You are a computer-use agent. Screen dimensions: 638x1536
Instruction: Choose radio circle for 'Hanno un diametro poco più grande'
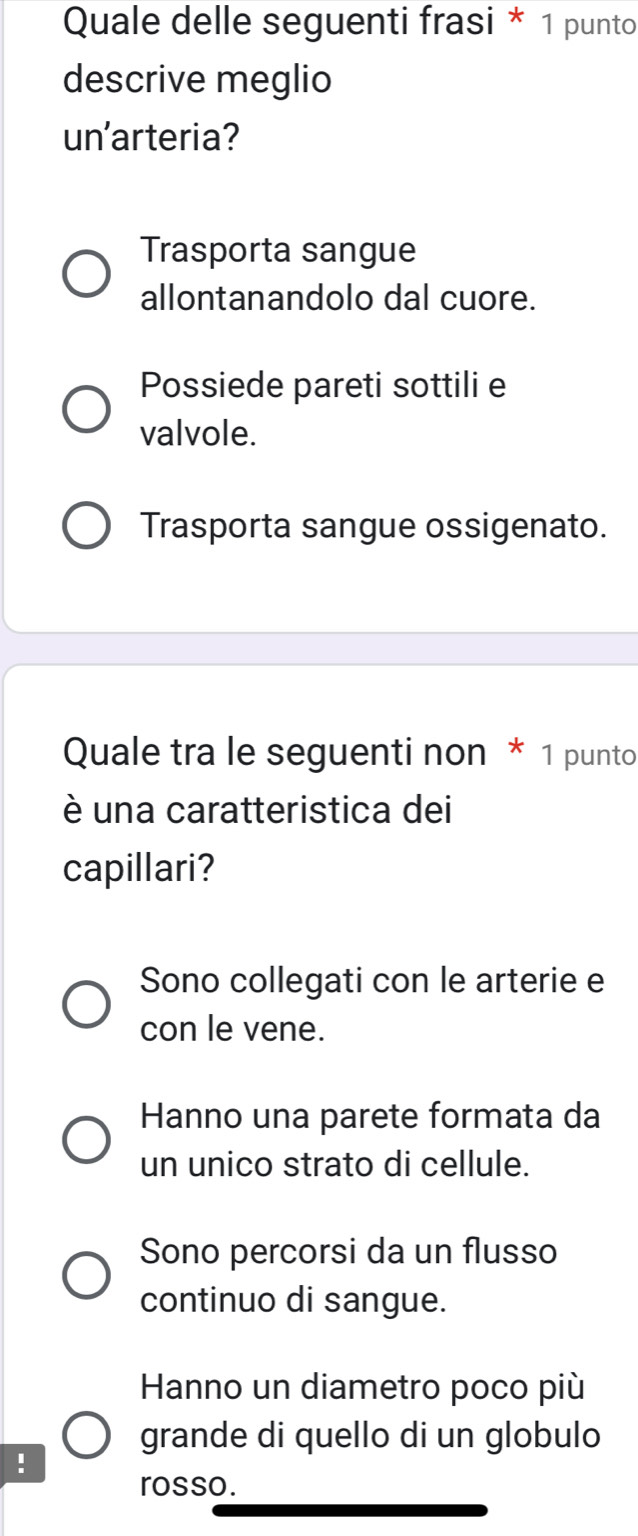pyautogui.click(x=87, y=1437)
